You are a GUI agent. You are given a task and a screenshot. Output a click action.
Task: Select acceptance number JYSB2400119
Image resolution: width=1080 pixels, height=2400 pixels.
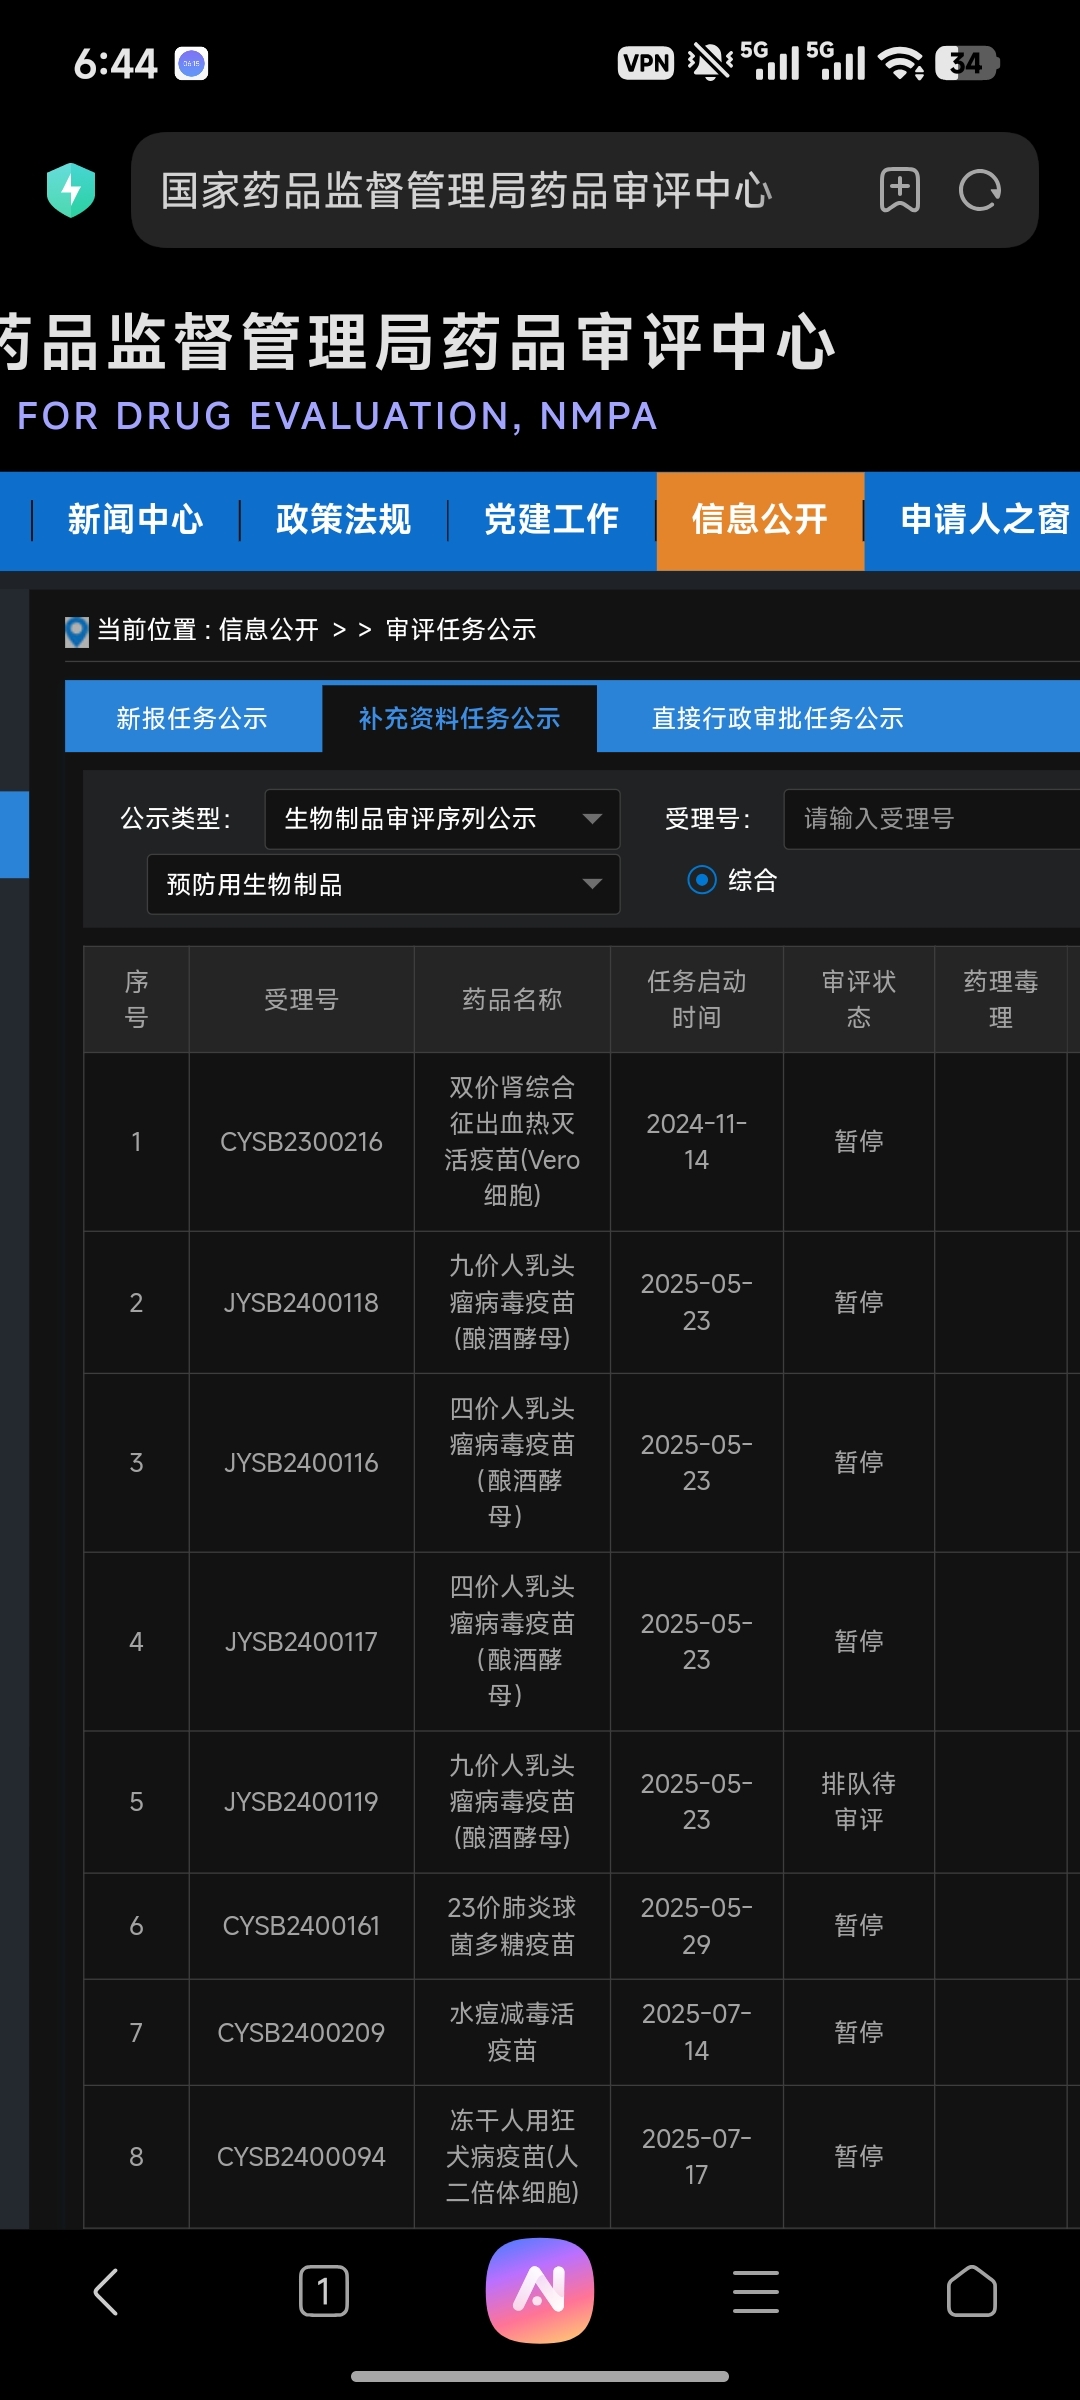click(x=301, y=1802)
